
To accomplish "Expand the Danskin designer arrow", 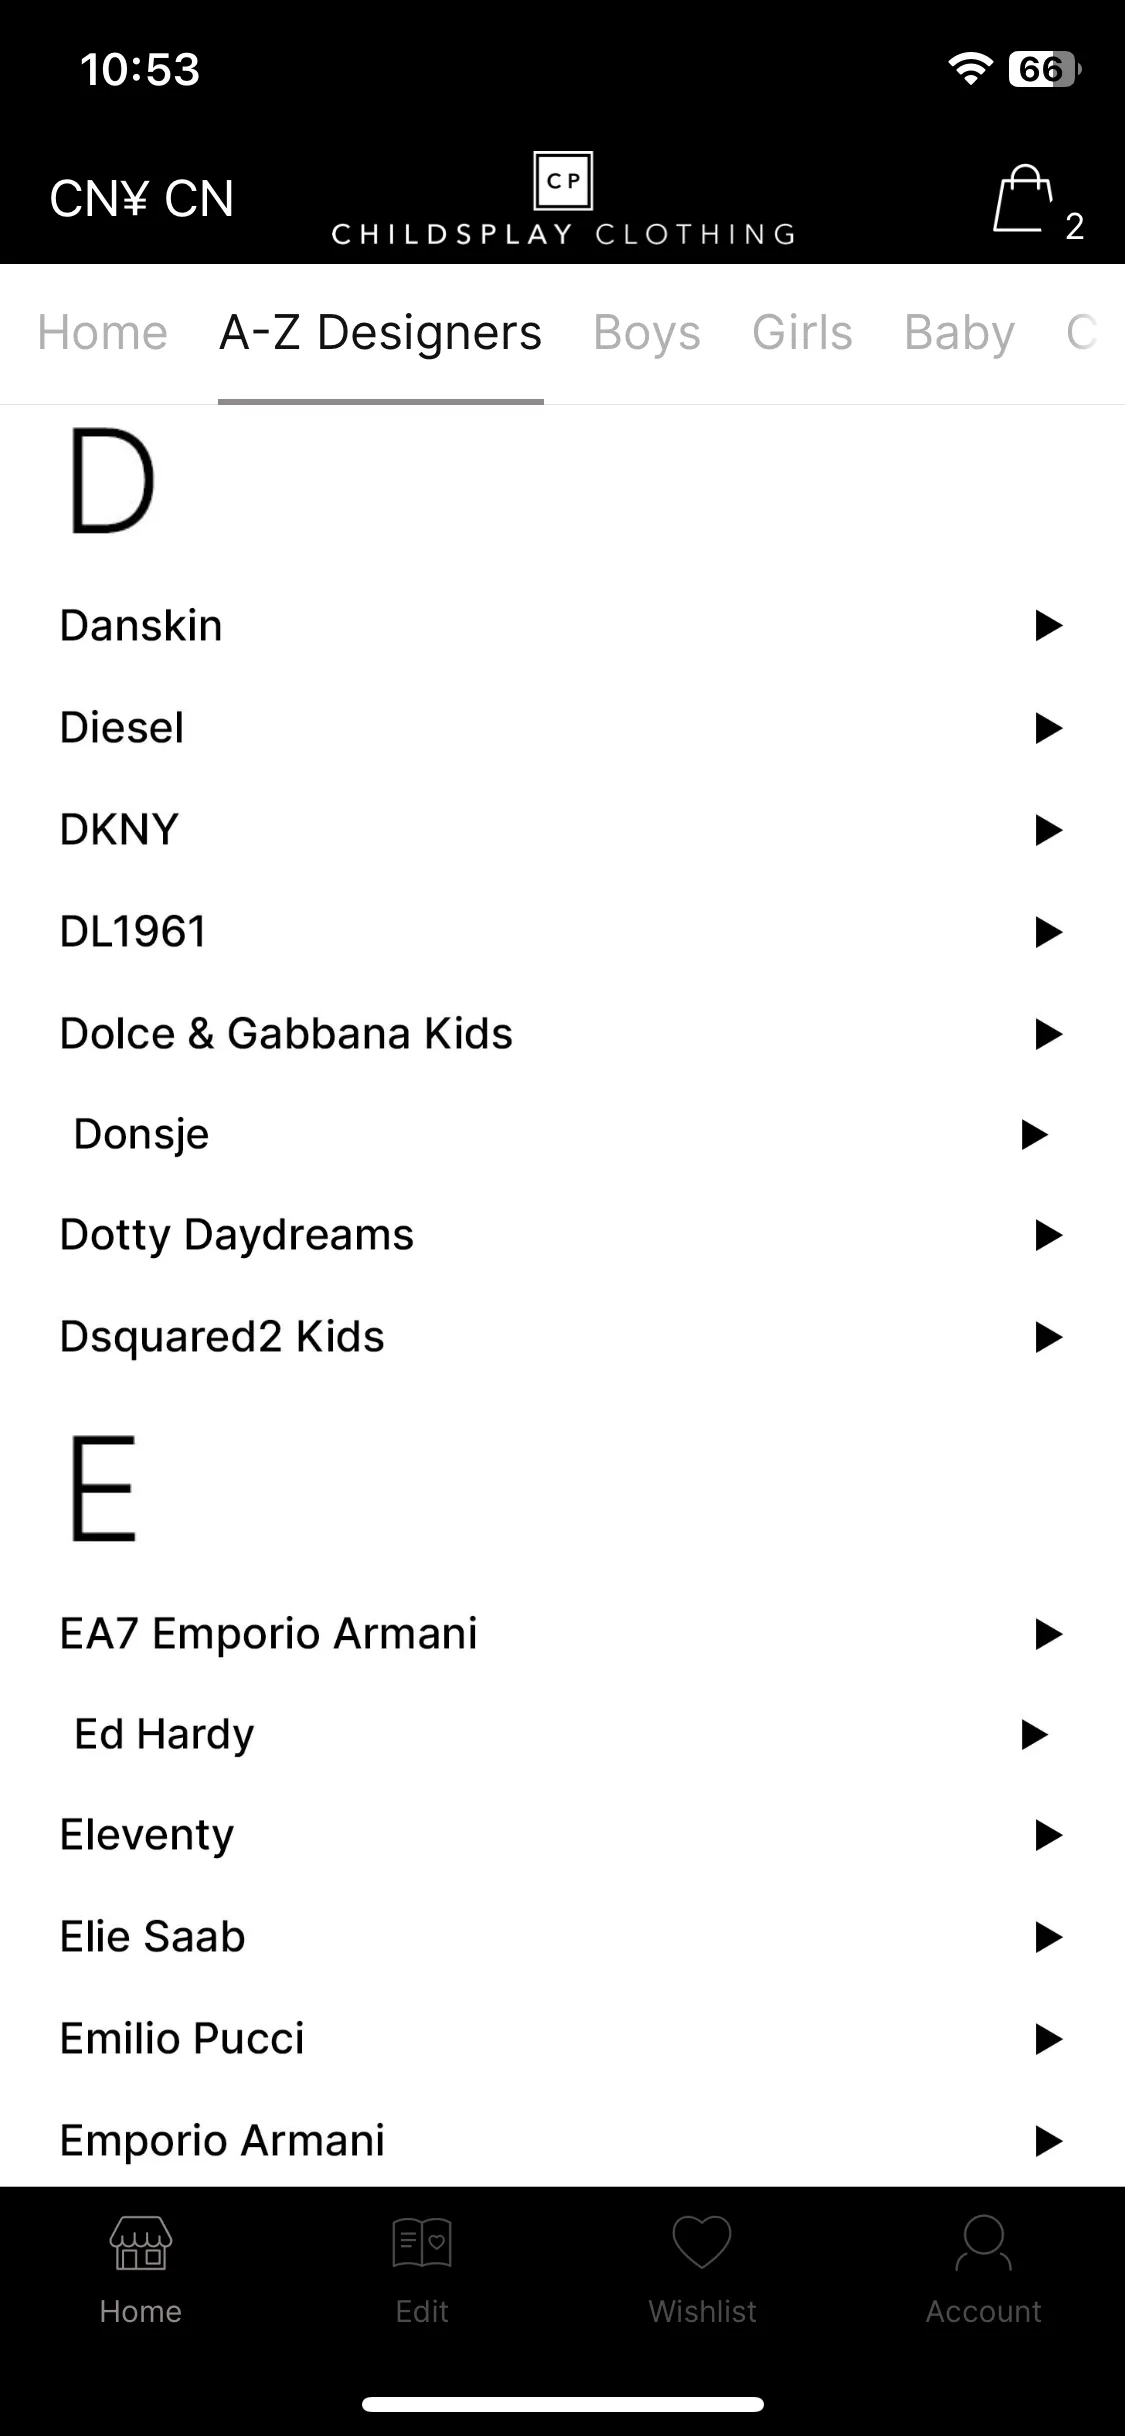I will tap(1048, 625).
